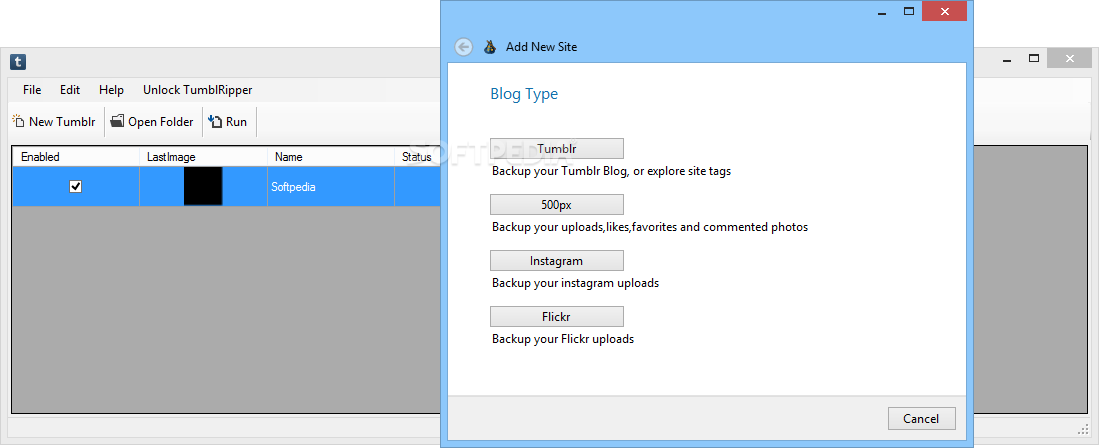
Task: Close the main TumblRipper window
Action: pos(1070,59)
